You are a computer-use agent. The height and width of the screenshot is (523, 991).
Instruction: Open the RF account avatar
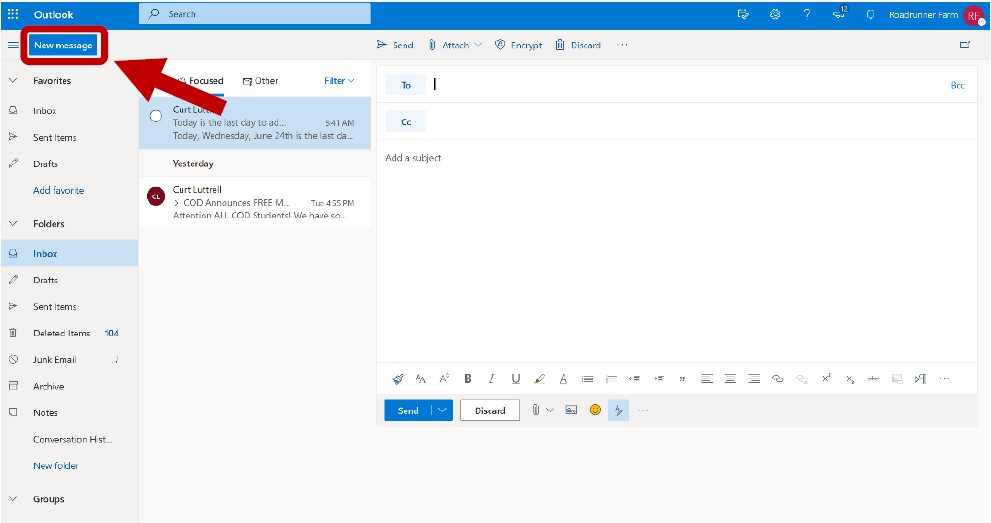coord(973,16)
